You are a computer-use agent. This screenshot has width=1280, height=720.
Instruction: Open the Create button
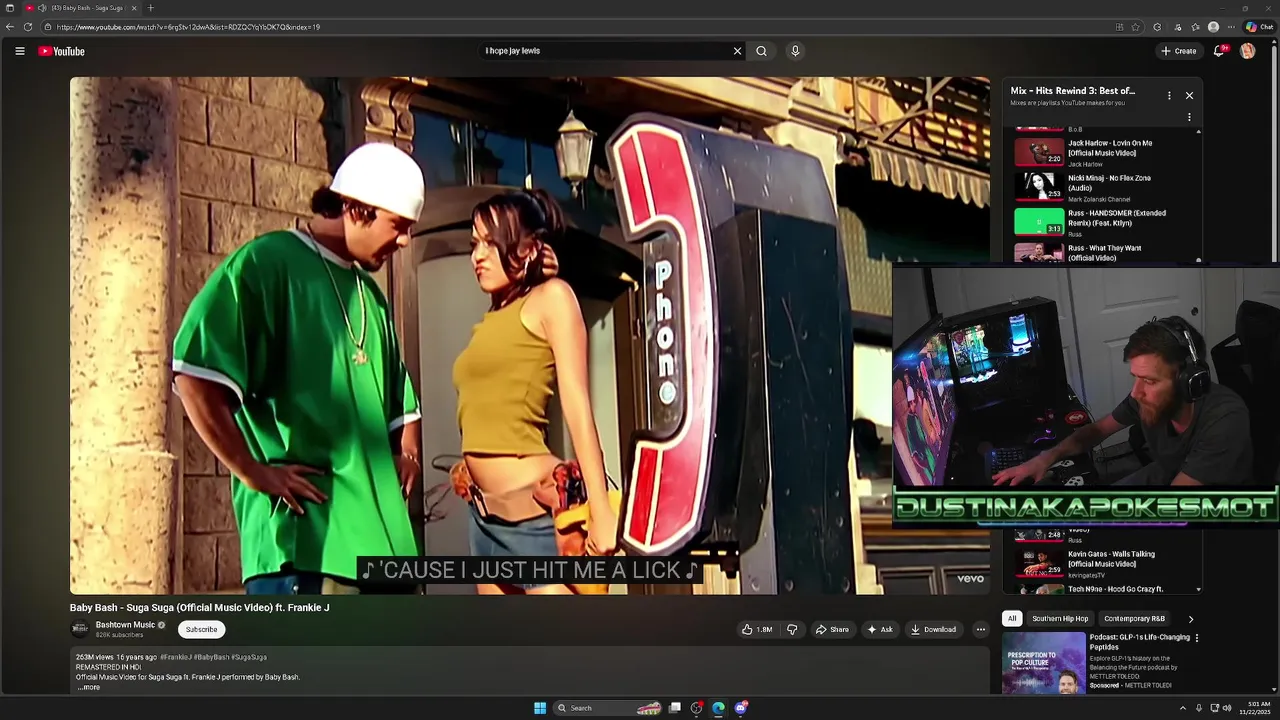point(1179,51)
